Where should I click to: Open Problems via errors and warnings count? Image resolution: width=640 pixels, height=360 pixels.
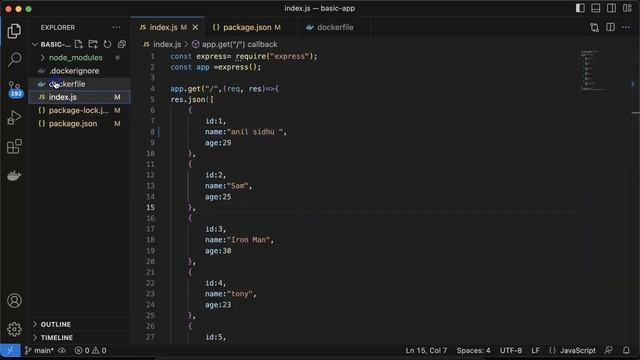tap(90, 350)
